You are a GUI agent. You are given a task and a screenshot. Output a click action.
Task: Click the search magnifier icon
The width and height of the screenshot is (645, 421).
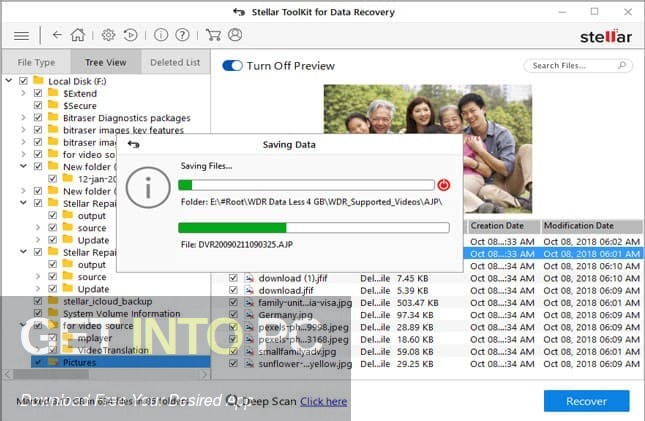(622, 65)
